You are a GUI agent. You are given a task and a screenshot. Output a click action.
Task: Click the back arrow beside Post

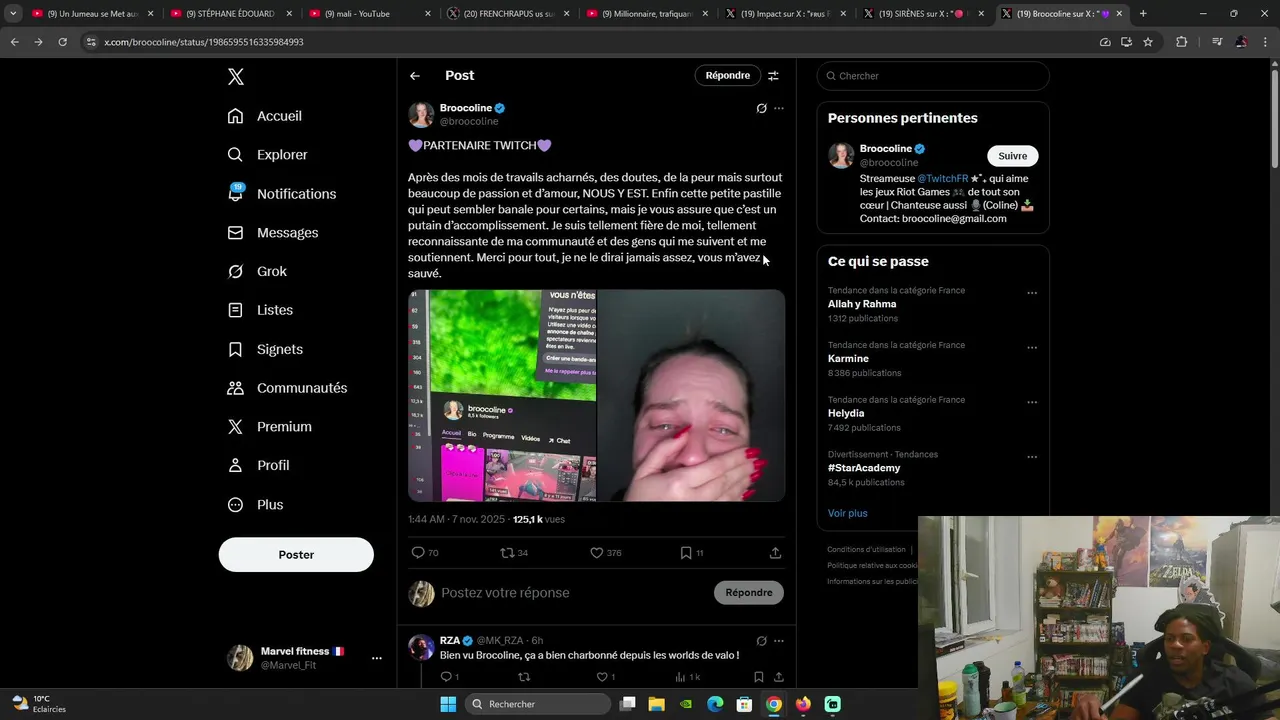click(415, 76)
